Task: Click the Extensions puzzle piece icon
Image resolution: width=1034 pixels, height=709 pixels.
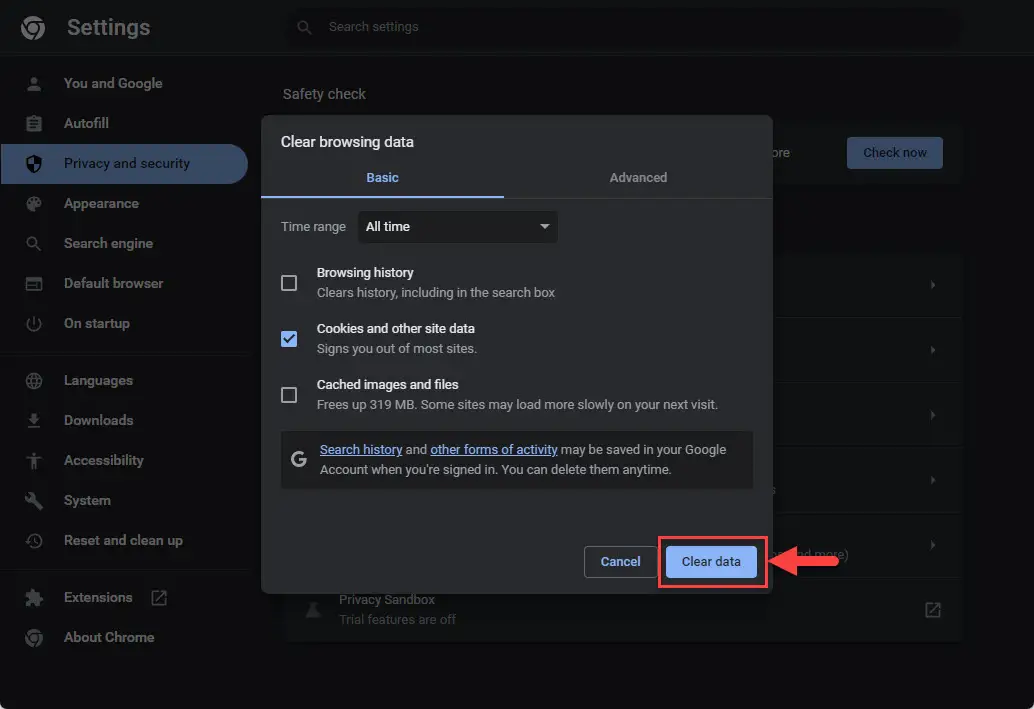Action: (34, 598)
